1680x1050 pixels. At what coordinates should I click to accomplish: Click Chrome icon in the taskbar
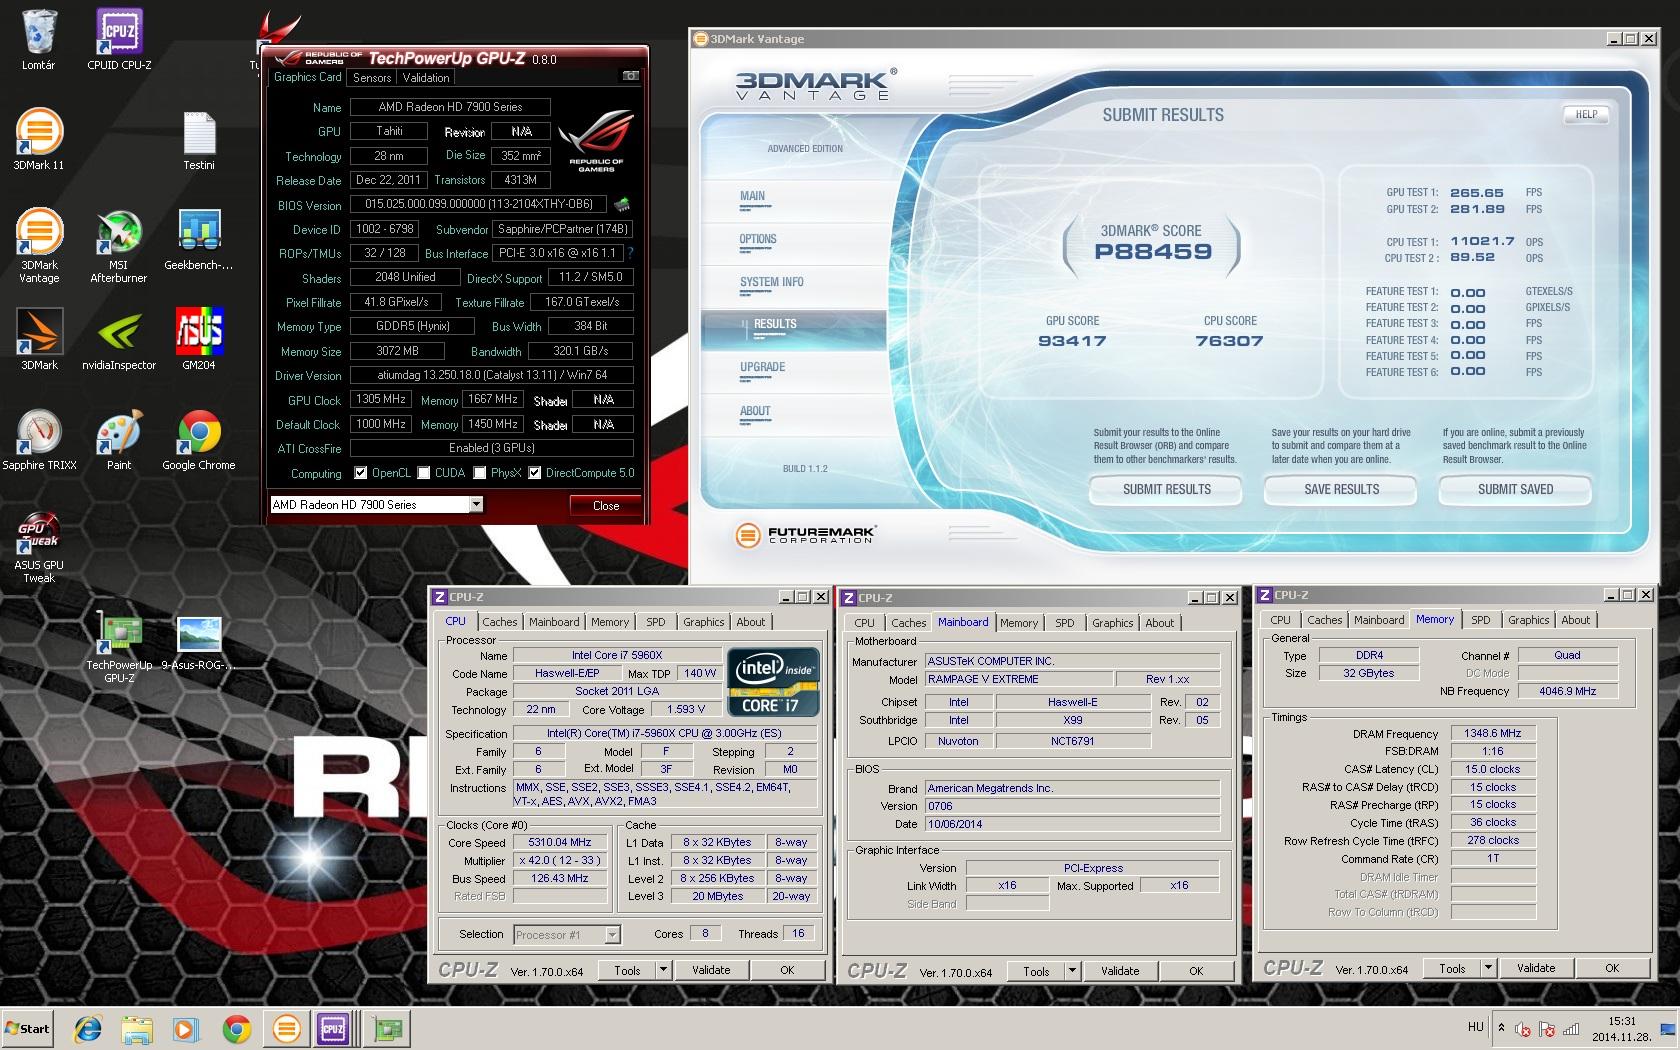click(x=236, y=1028)
